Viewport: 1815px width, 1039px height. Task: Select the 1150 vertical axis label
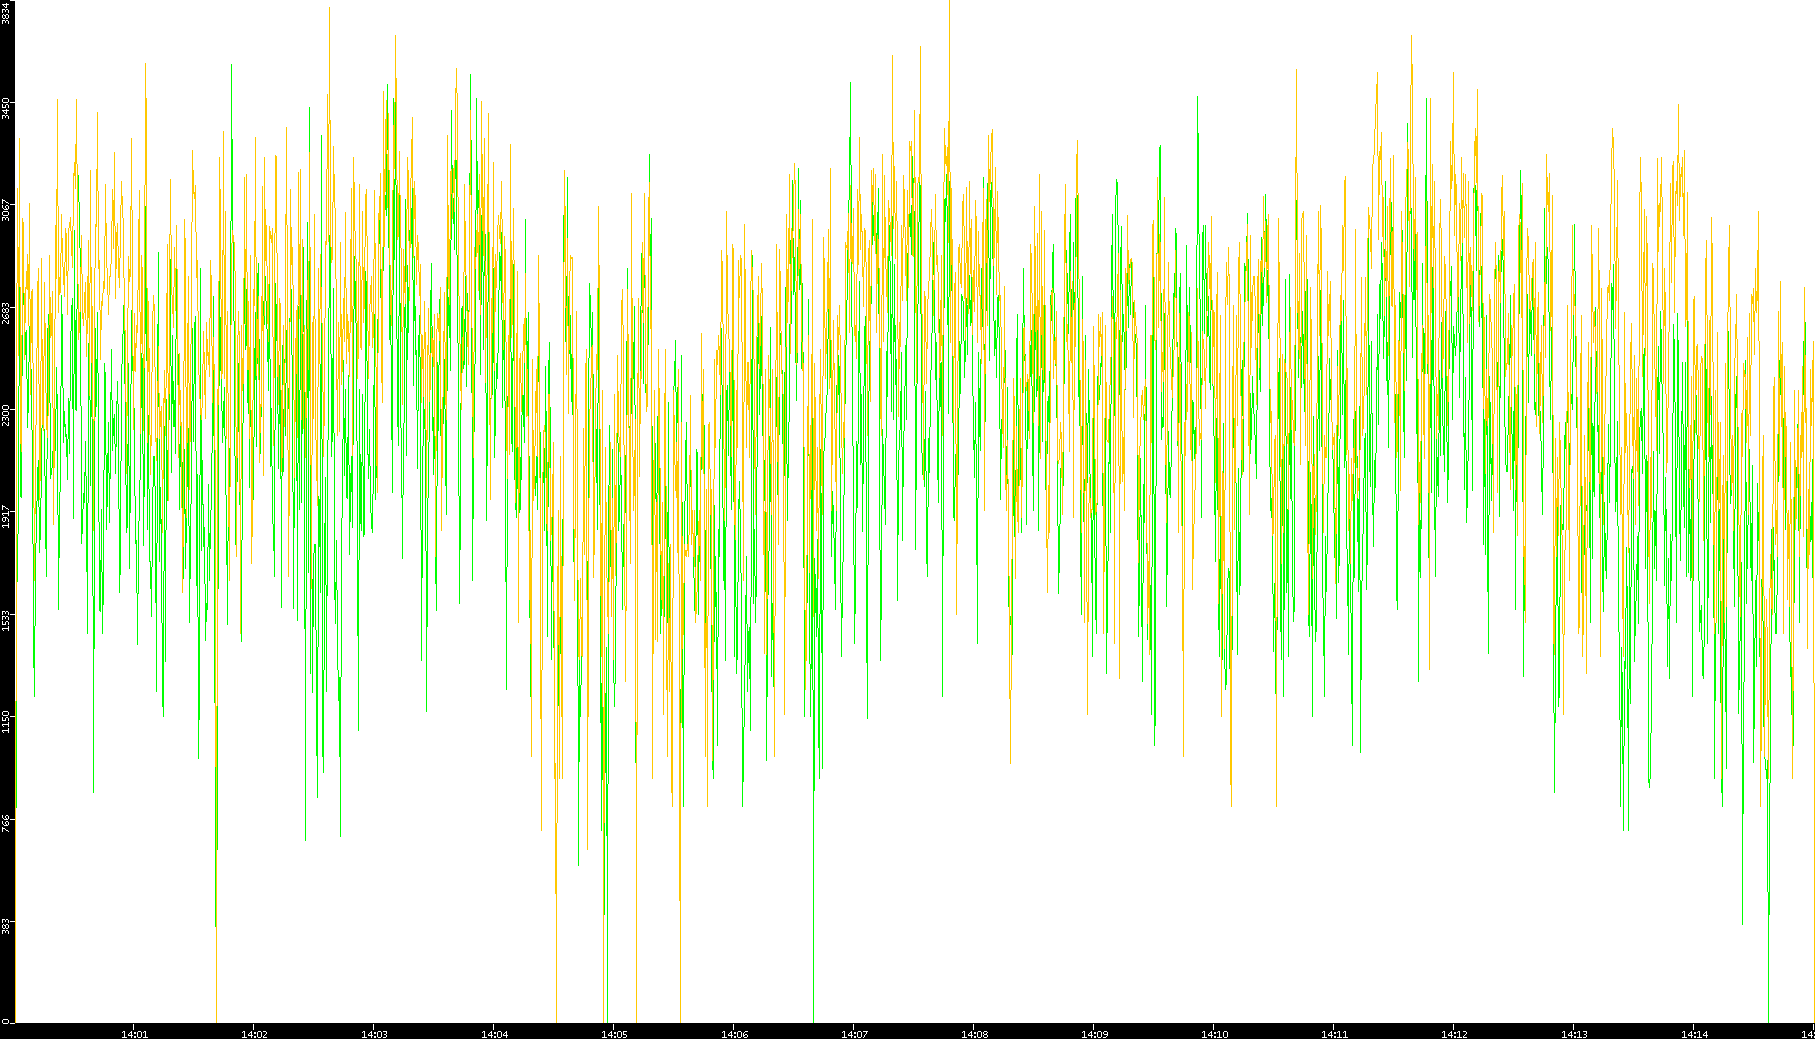tap(6, 721)
